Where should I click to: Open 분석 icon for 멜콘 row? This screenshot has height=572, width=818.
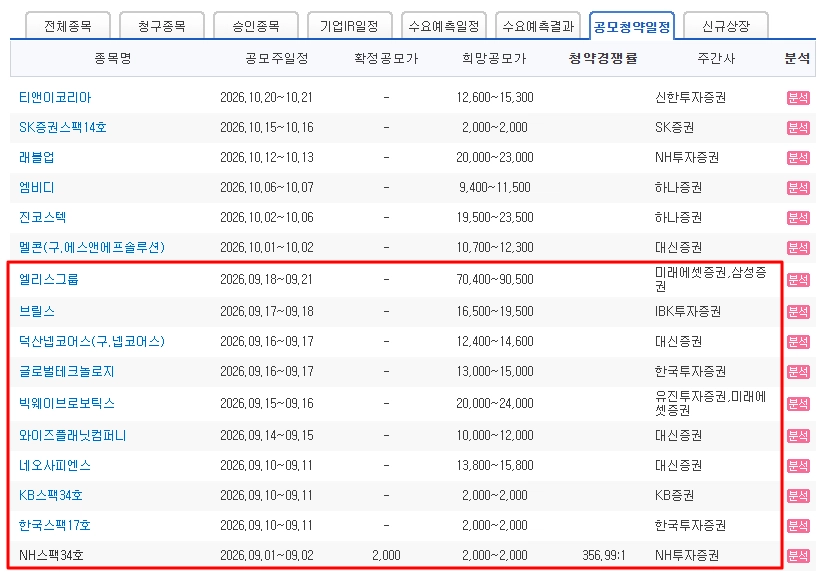pos(798,247)
